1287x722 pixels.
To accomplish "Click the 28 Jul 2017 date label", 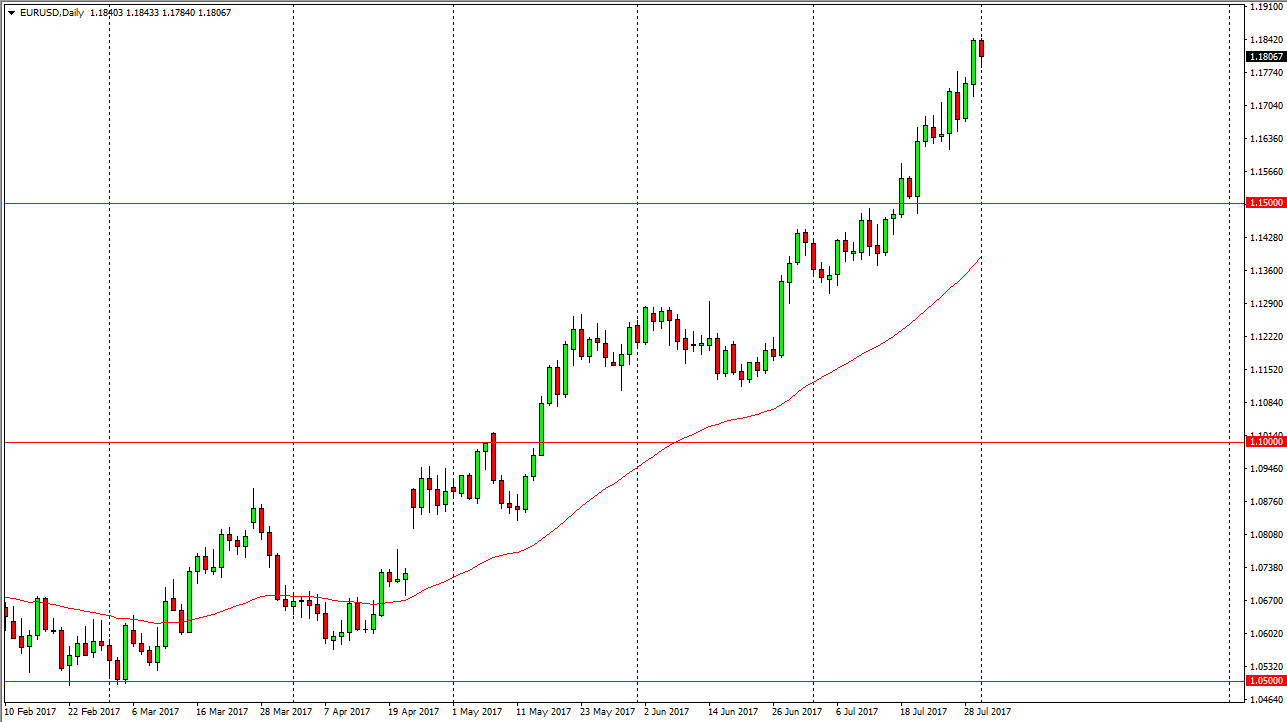I will (x=986, y=712).
